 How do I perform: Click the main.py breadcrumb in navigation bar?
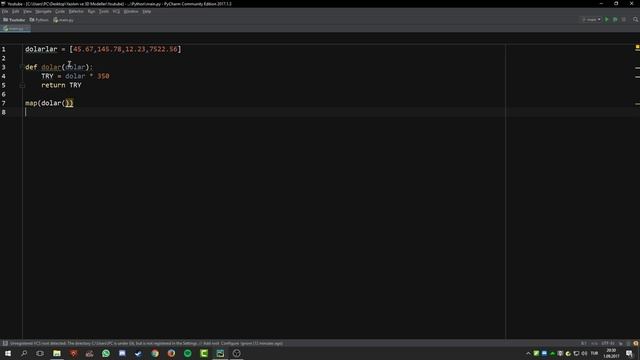click(63, 20)
